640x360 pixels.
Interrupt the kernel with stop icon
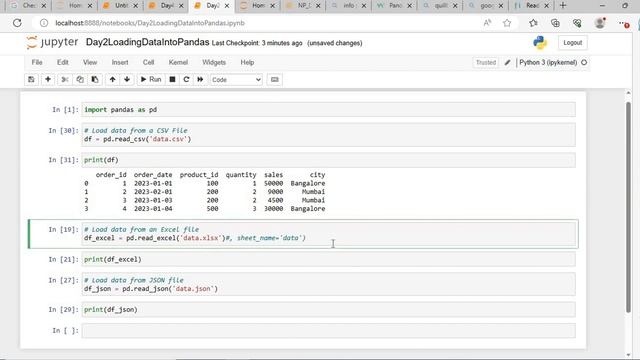point(172,80)
